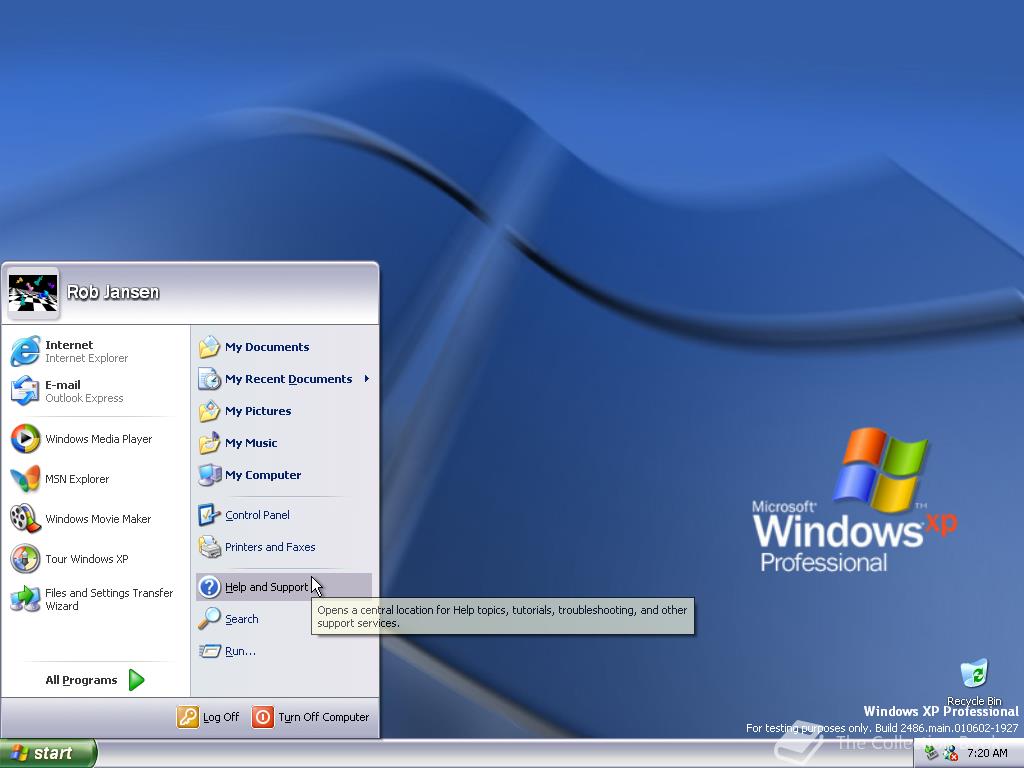1024x768 pixels.
Task: Open the Printers and Faxes icon
Action: click(210, 547)
